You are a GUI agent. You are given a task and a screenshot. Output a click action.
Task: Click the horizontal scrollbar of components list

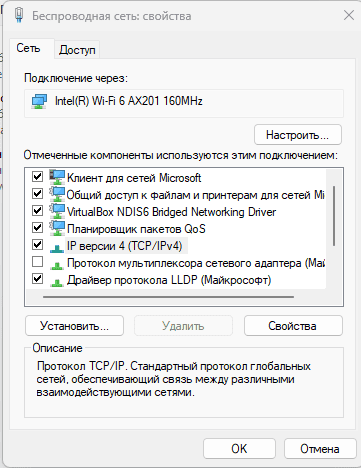pos(168,297)
